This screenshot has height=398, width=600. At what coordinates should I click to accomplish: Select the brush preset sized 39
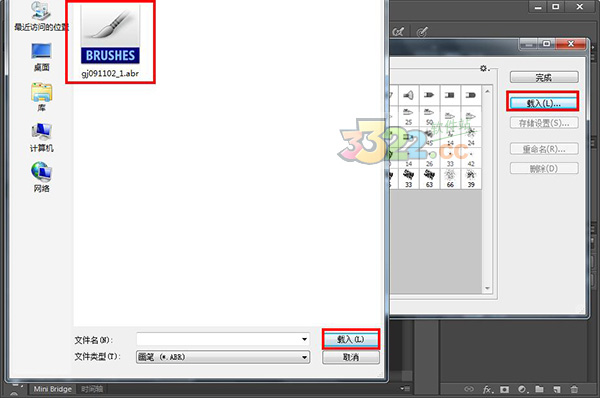[x=471, y=179]
